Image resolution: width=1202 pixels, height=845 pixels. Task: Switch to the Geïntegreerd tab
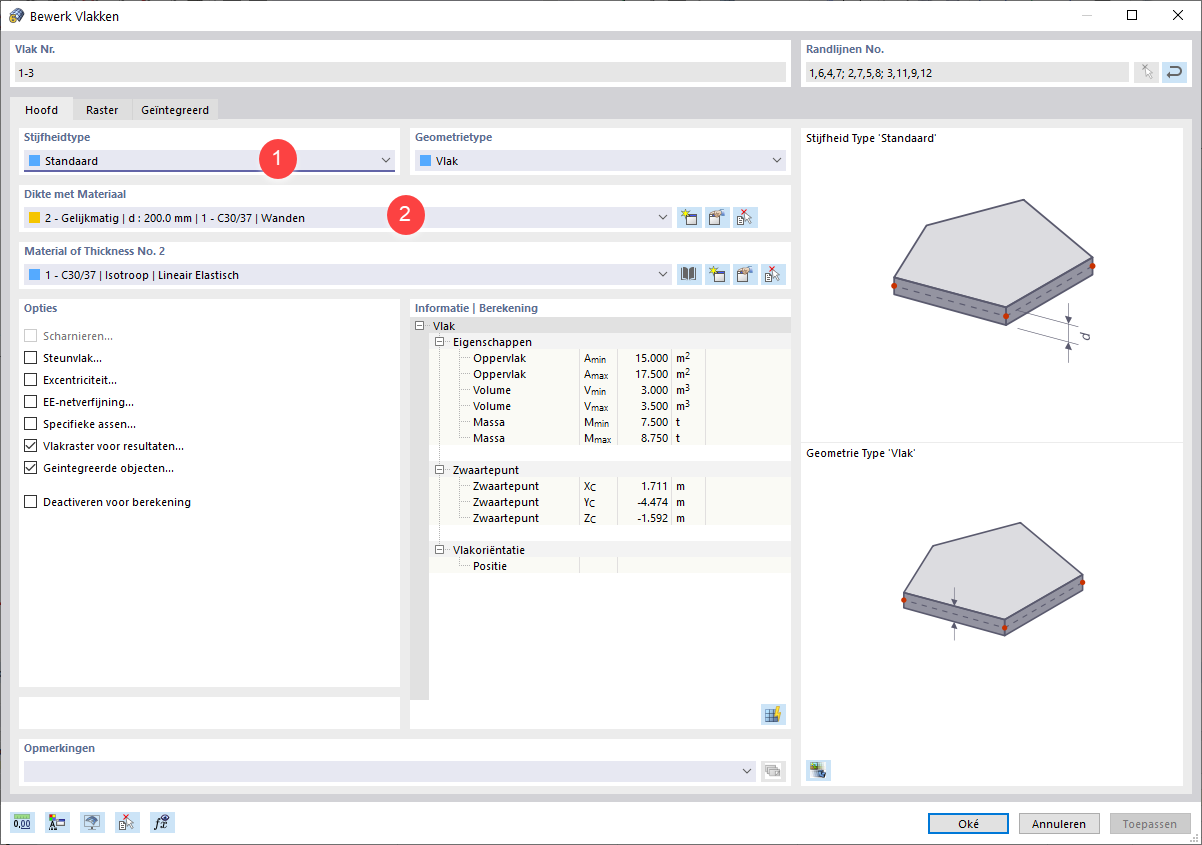click(175, 110)
